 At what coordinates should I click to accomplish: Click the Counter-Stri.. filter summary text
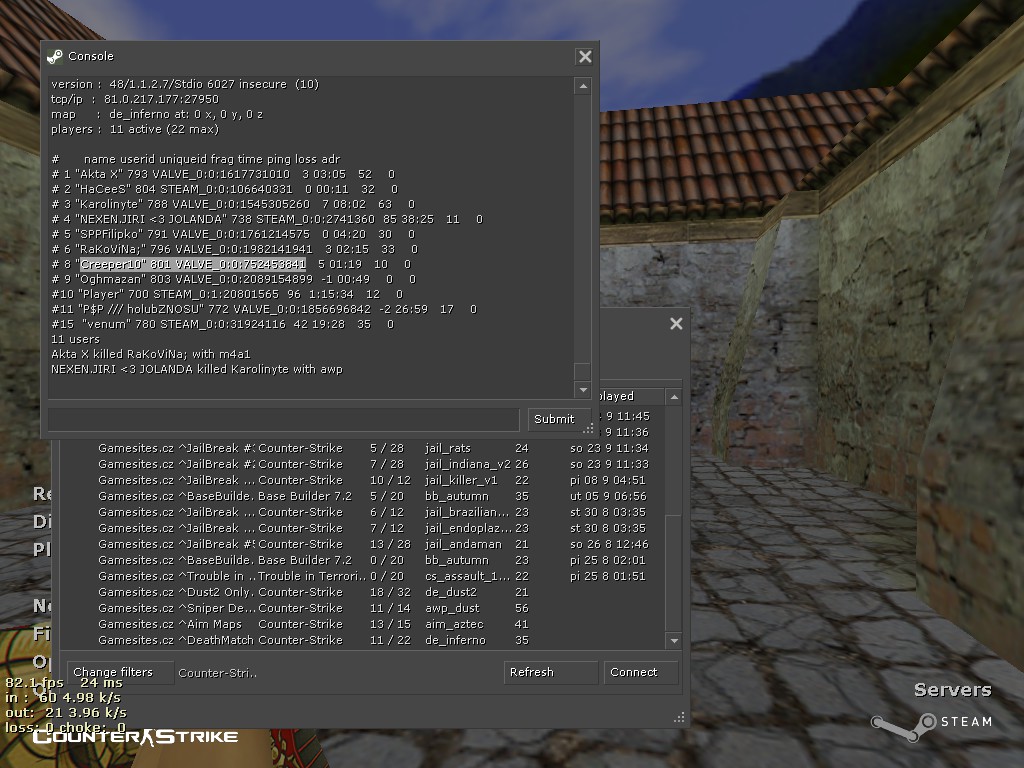pyautogui.click(x=217, y=673)
